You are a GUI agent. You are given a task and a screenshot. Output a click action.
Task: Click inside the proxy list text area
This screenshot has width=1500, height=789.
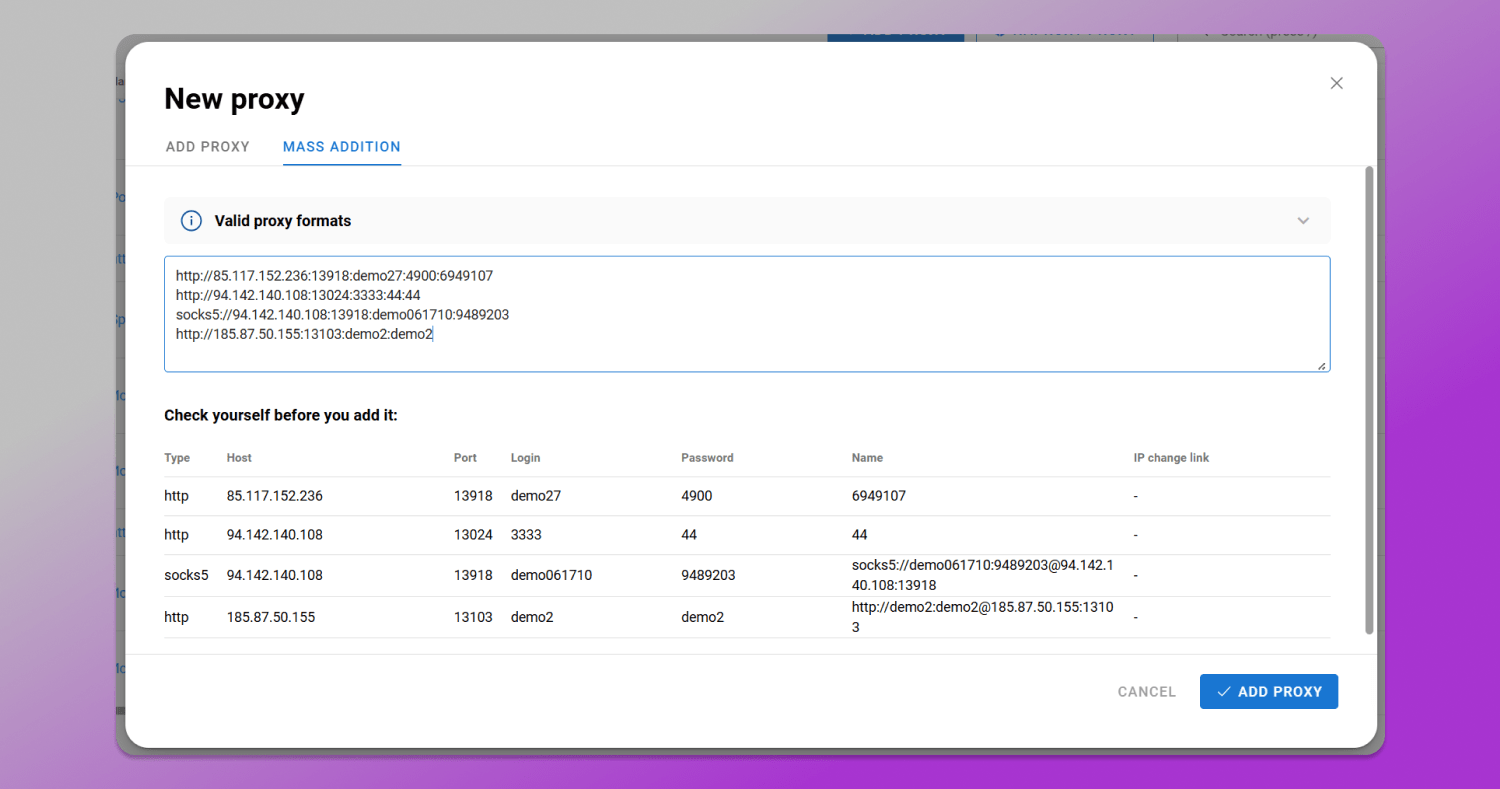pos(748,313)
